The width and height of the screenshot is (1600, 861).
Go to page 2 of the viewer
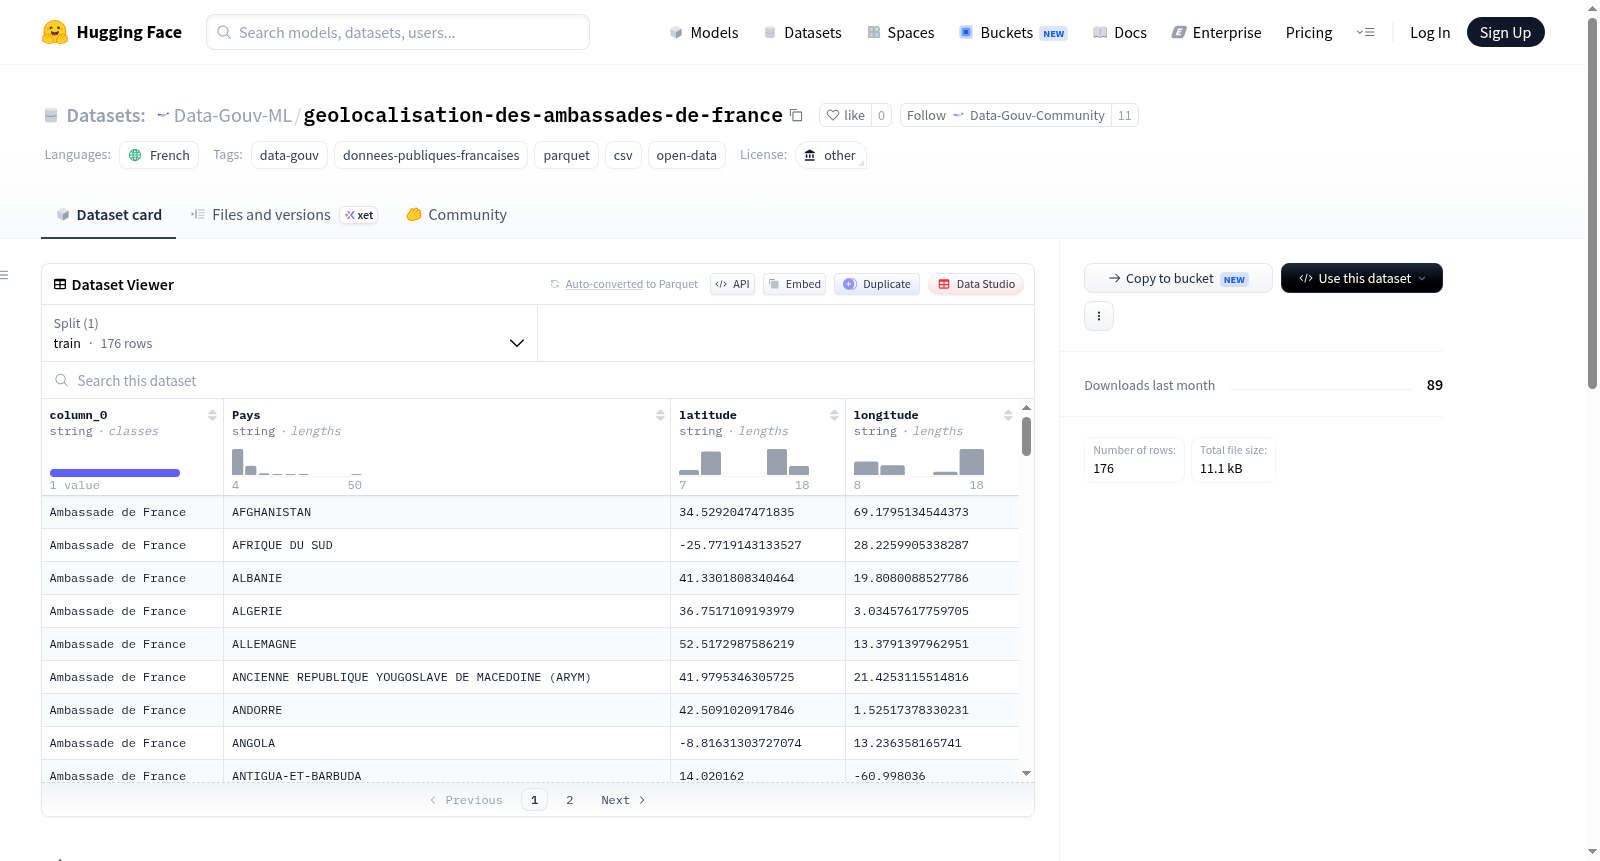click(x=570, y=800)
